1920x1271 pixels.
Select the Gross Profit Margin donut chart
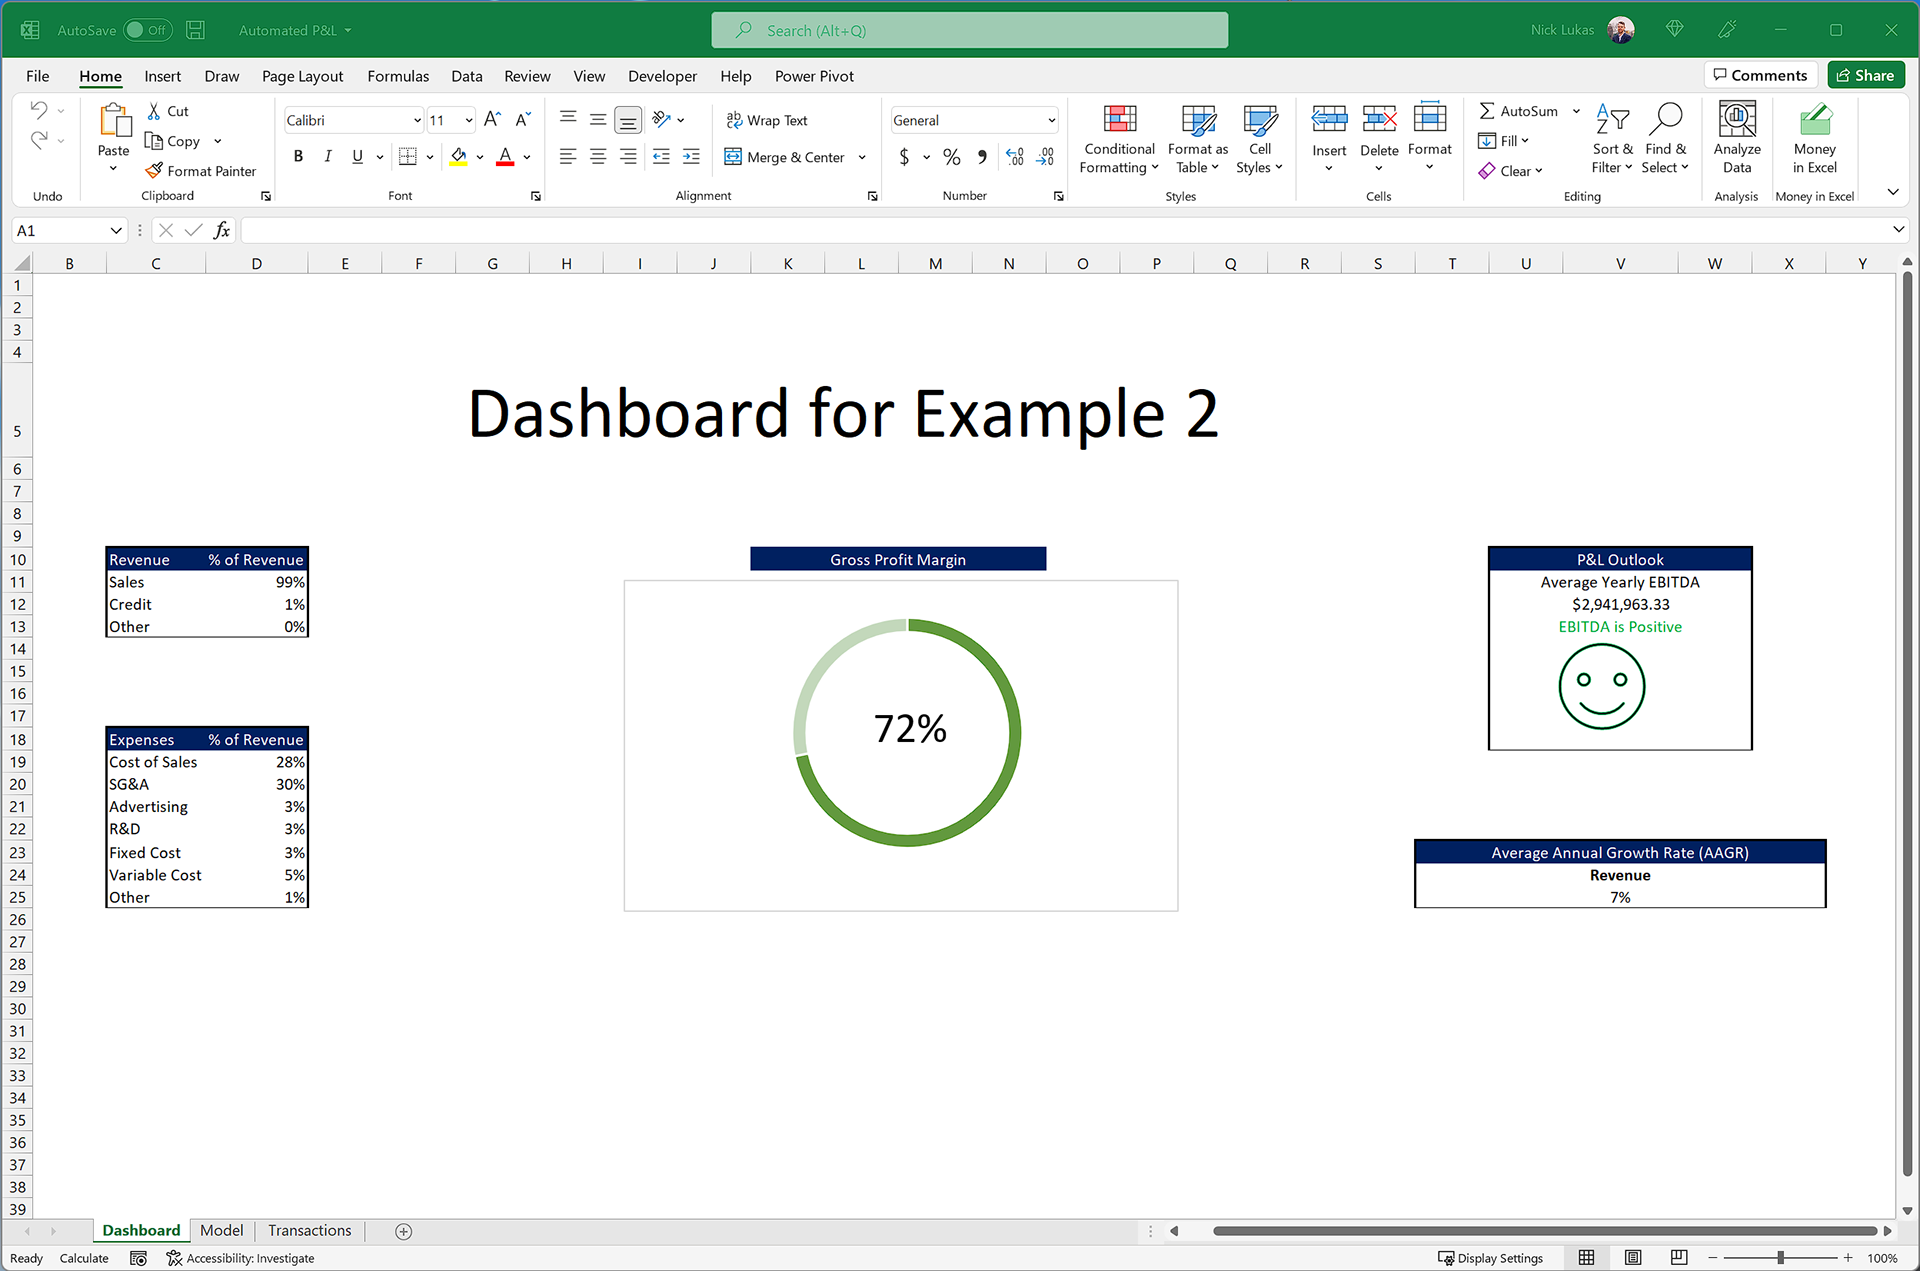pos(901,745)
